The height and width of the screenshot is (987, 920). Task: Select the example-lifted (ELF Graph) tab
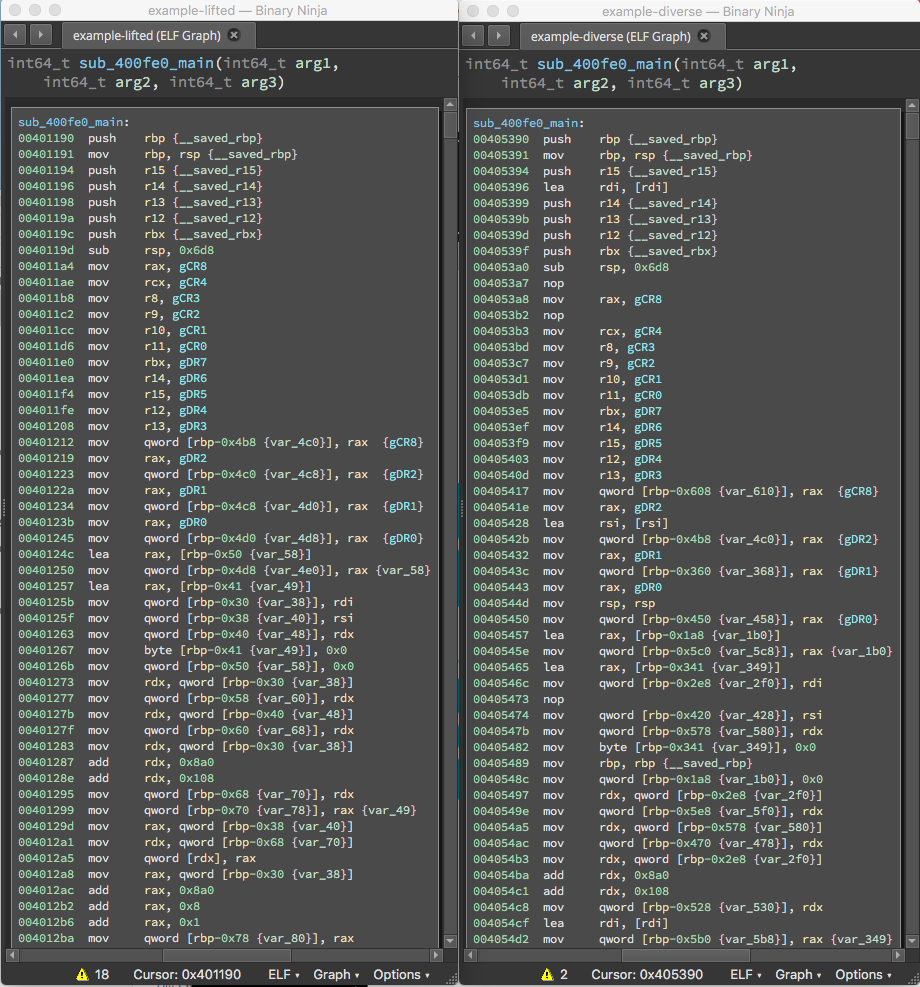tap(148, 36)
